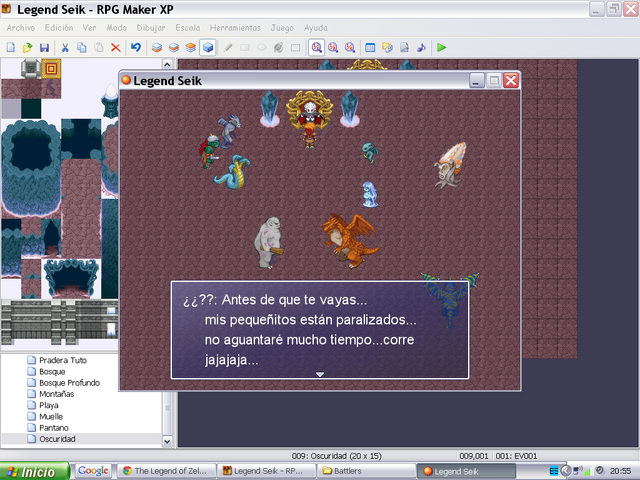The height and width of the screenshot is (480, 640).
Task: Save the project with the floppy icon
Action: (x=44, y=47)
